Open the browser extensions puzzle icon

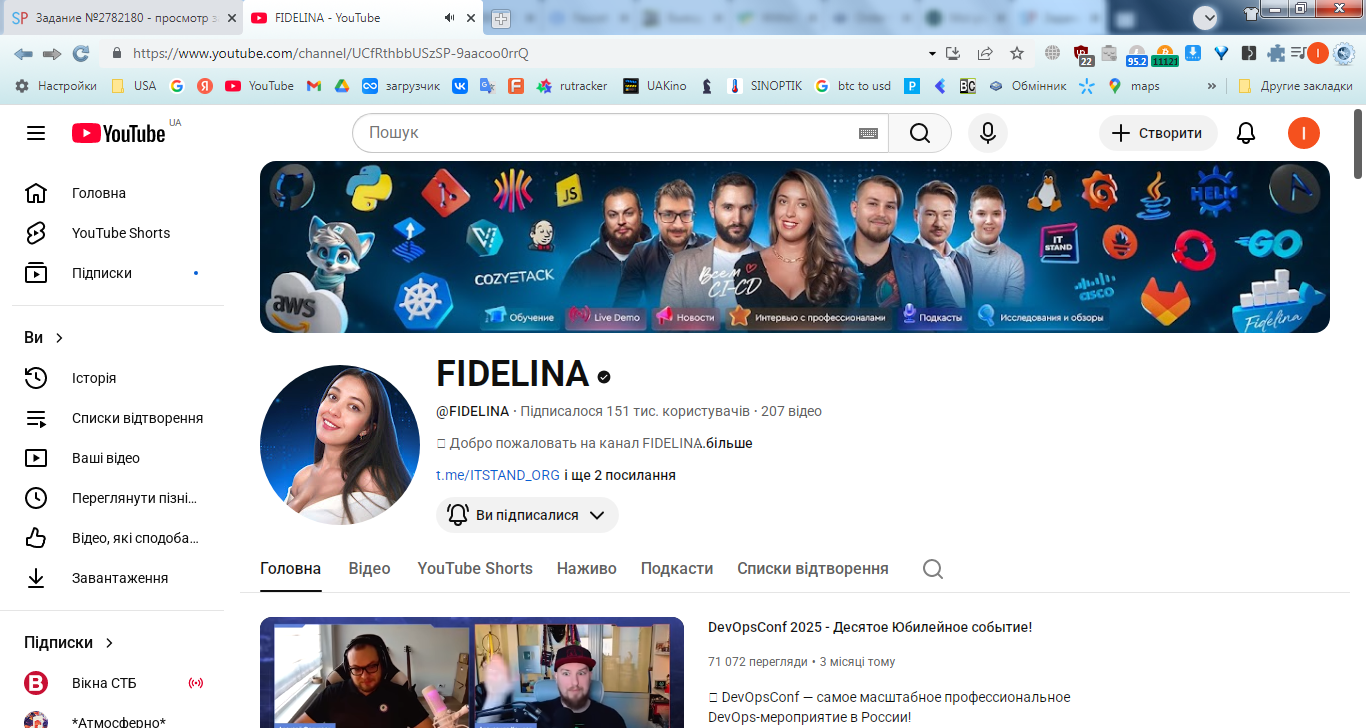[x=1276, y=53]
